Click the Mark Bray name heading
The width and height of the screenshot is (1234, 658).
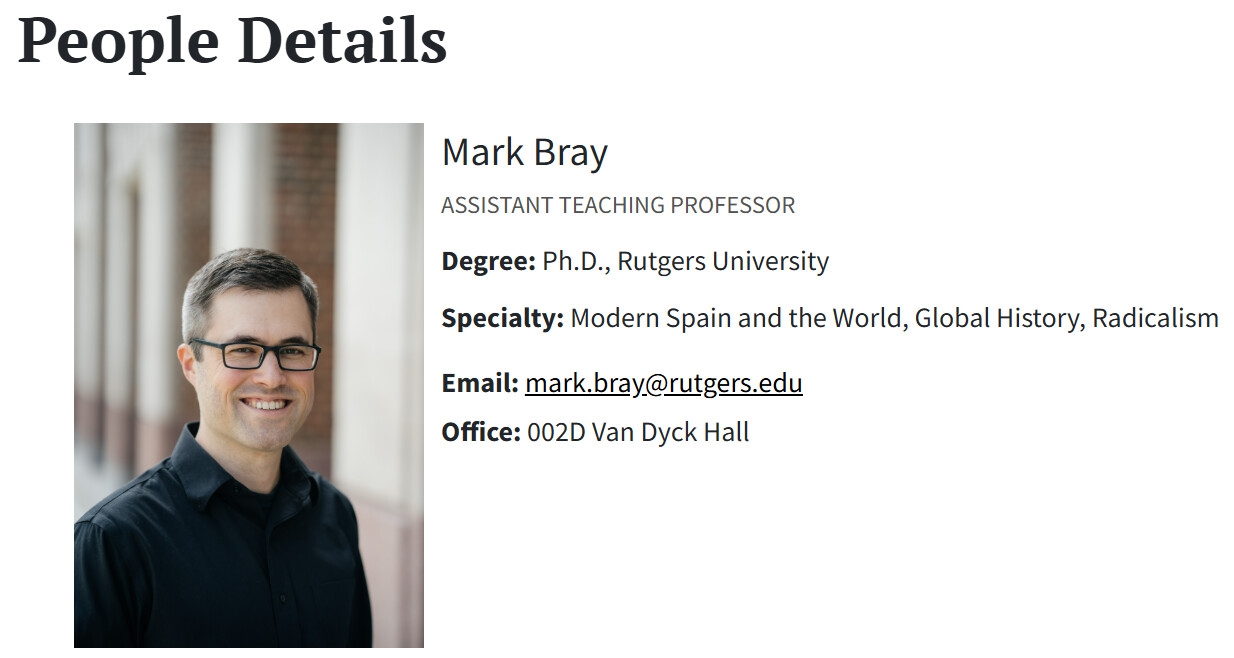coord(524,153)
